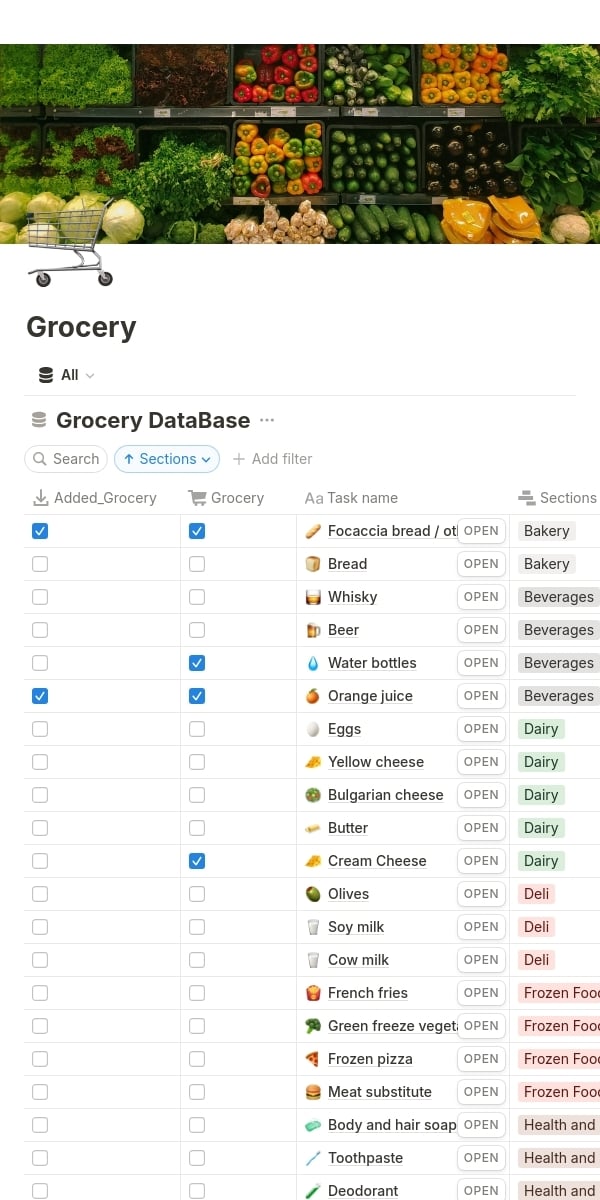Click the water drop icon for Water bottles
The width and height of the screenshot is (600, 1200).
313,663
